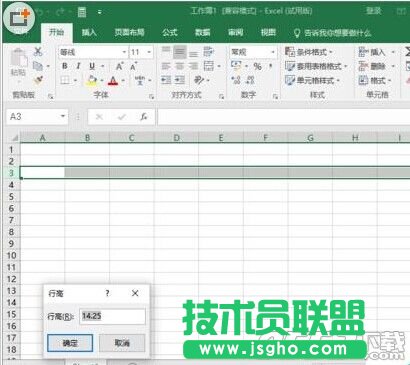The image size is (410, 365).
Task: Apply the yellow fill color bucket
Action: tap(92, 80)
